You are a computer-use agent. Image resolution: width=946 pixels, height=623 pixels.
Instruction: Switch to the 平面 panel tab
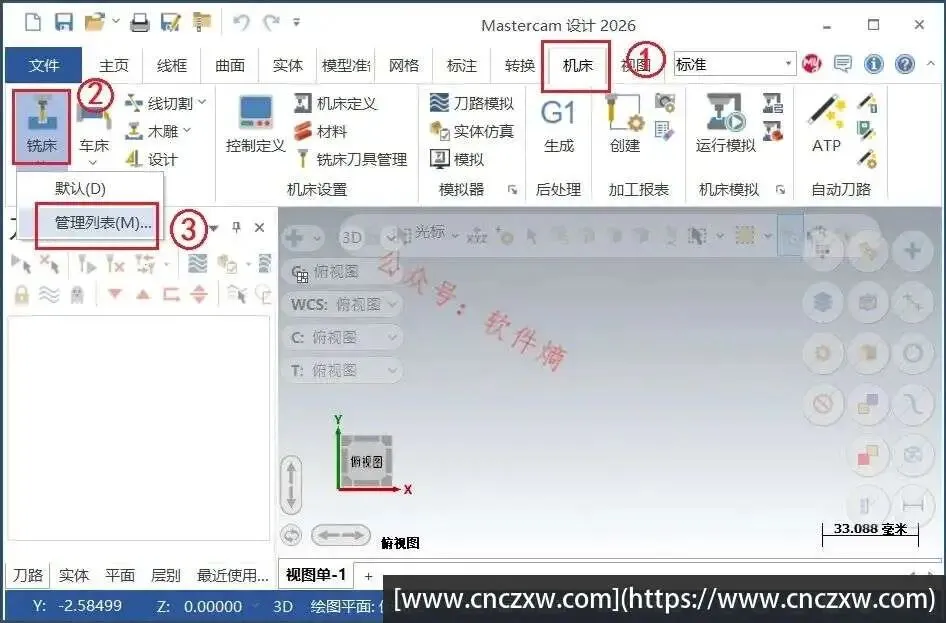119,575
